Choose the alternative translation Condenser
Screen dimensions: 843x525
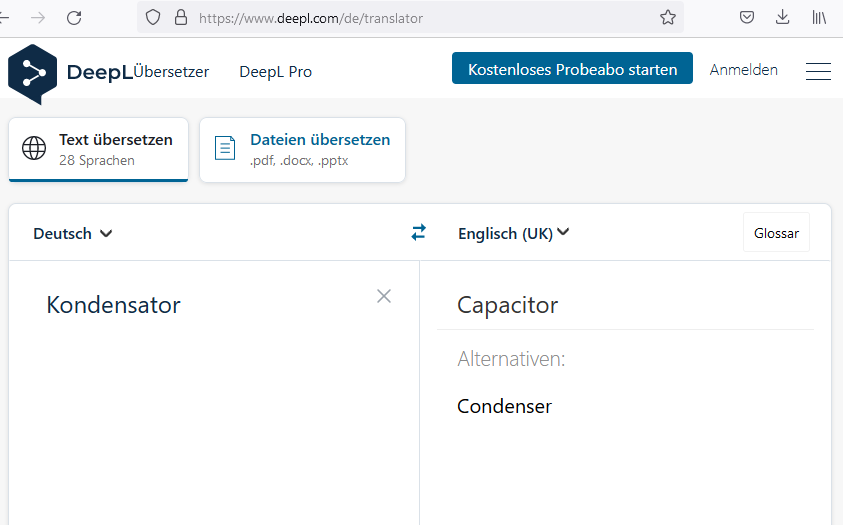pyautogui.click(x=504, y=406)
